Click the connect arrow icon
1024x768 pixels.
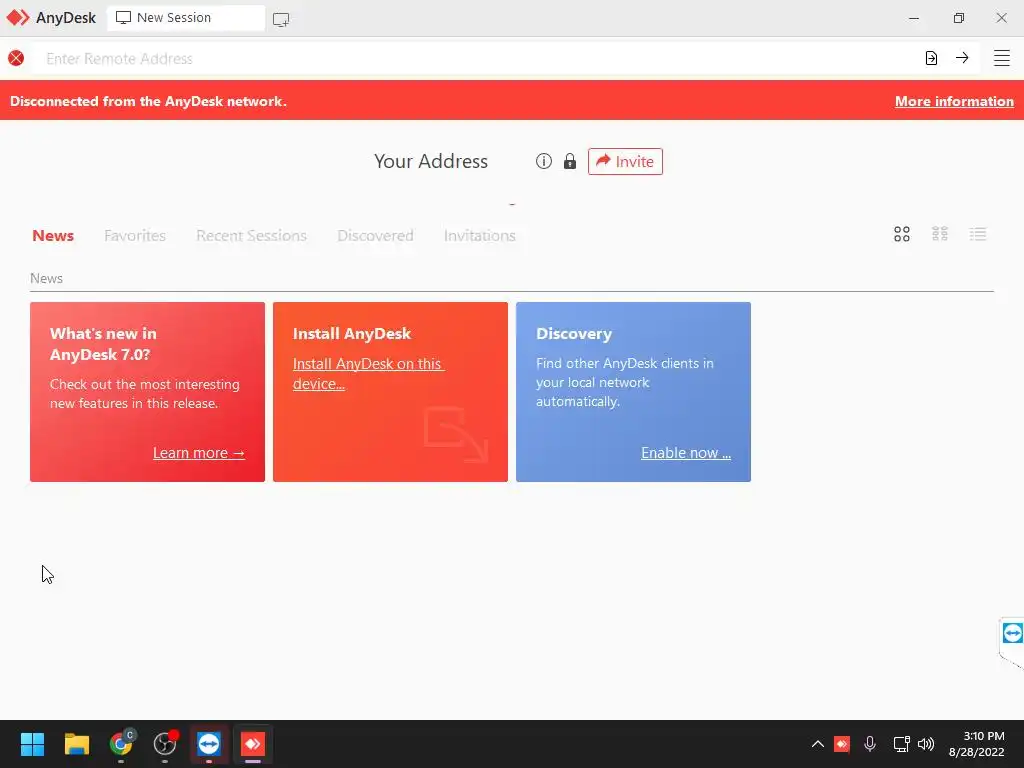[962, 58]
